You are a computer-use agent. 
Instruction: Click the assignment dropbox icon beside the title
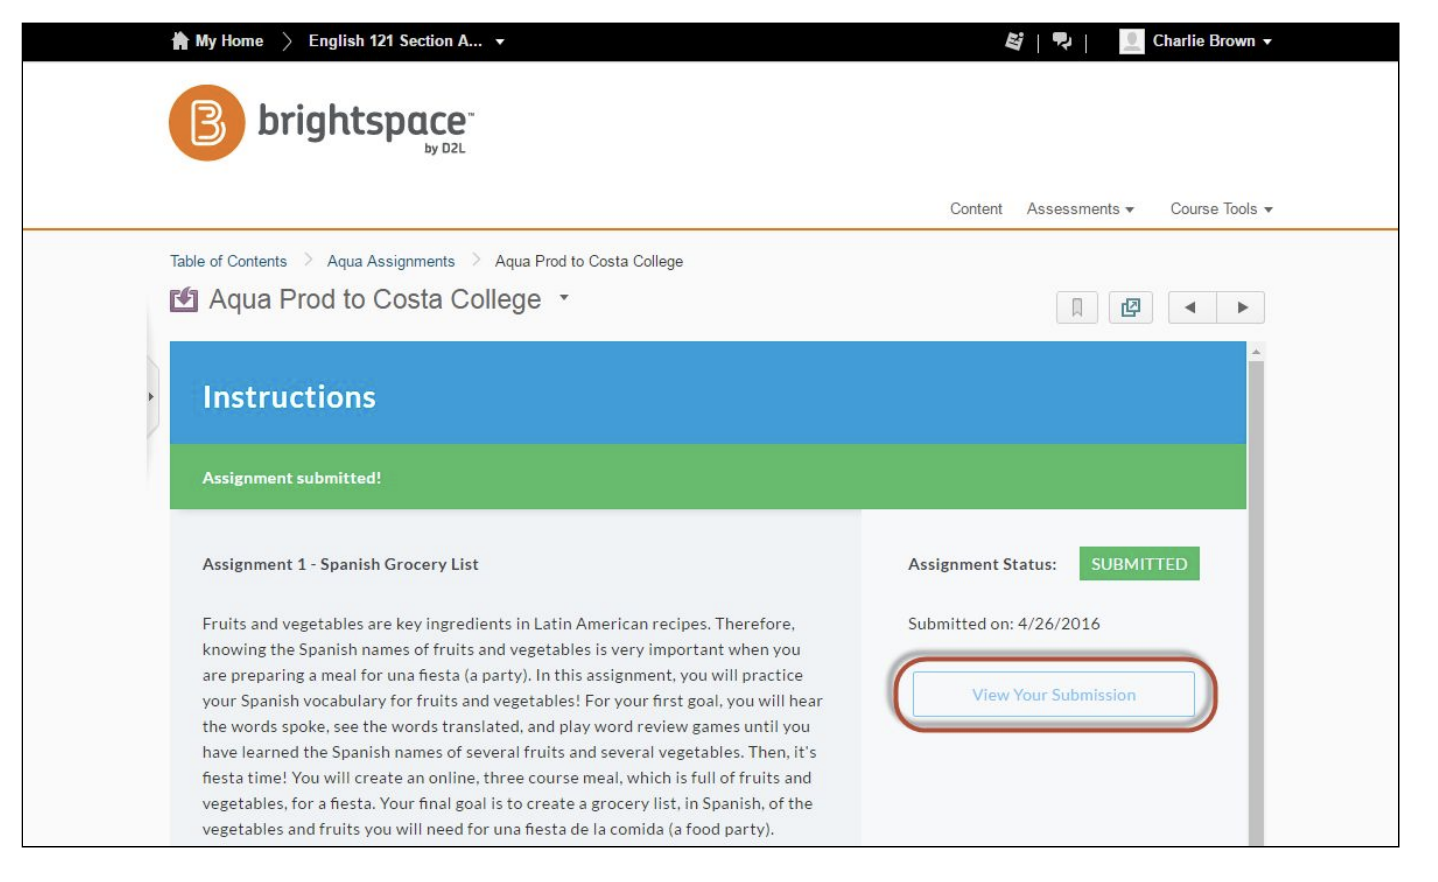(x=184, y=300)
